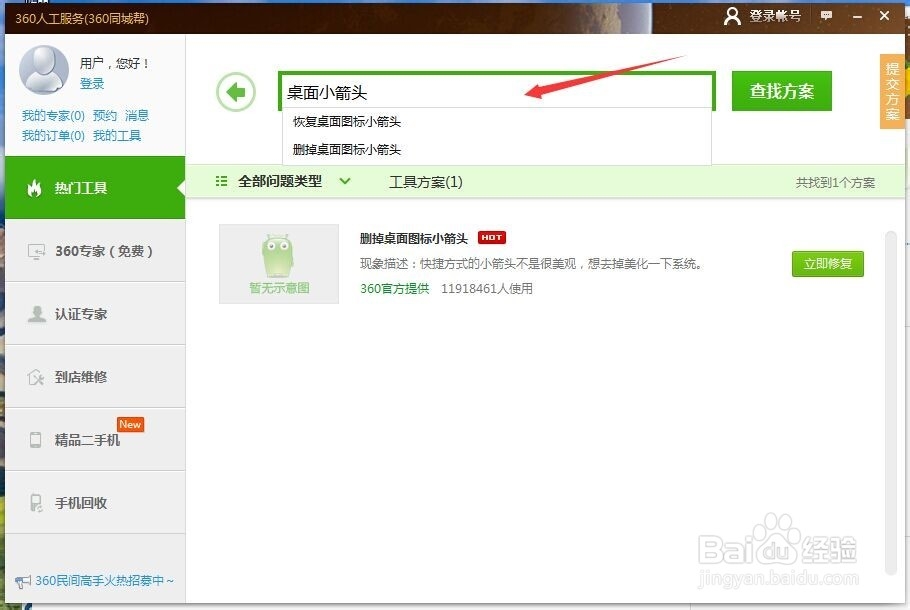Click the orange New badge
The height and width of the screenshot is (610, 910).
click(x=131, y=424)
